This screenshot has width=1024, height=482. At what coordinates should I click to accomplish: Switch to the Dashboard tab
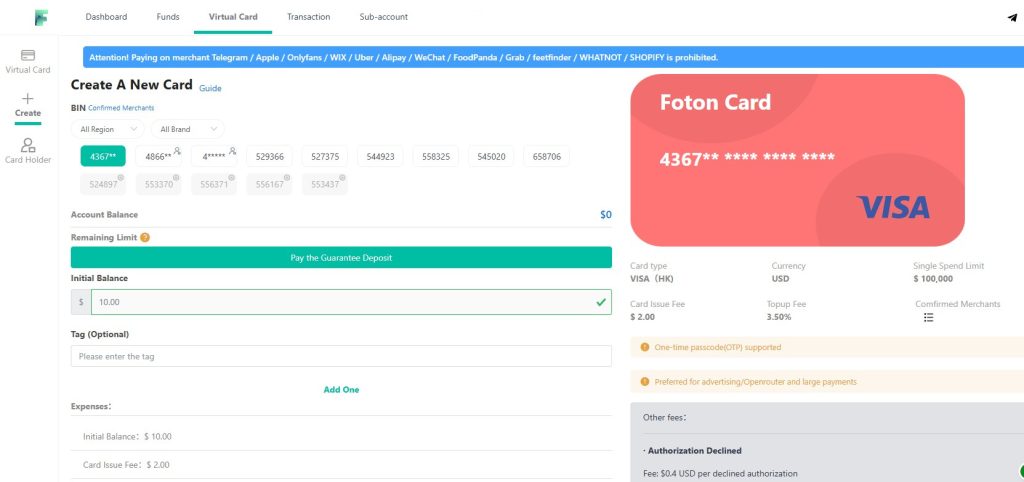(106, 17)
